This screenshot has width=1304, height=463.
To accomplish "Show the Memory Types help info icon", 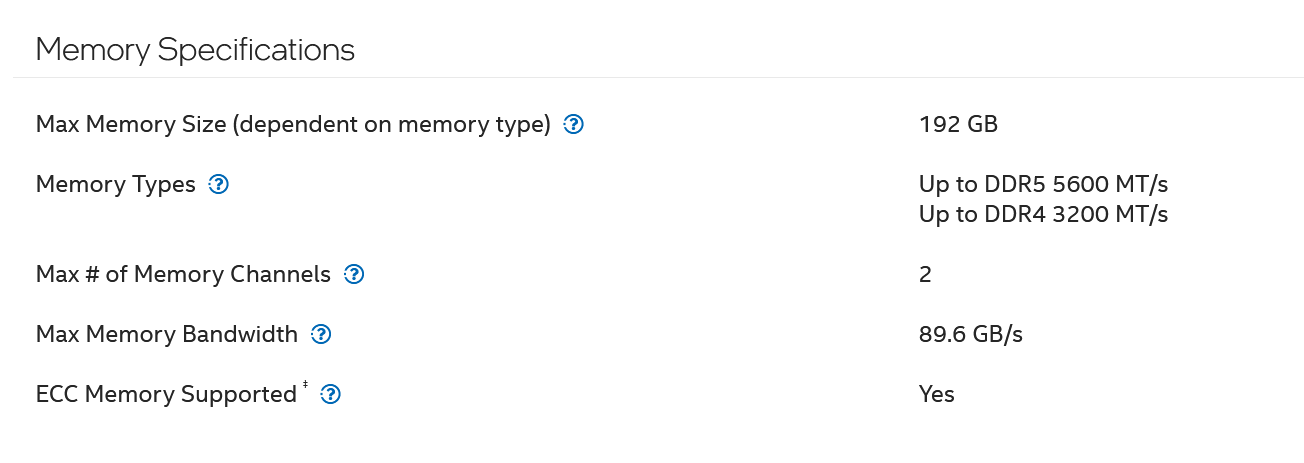I will 218,185.
